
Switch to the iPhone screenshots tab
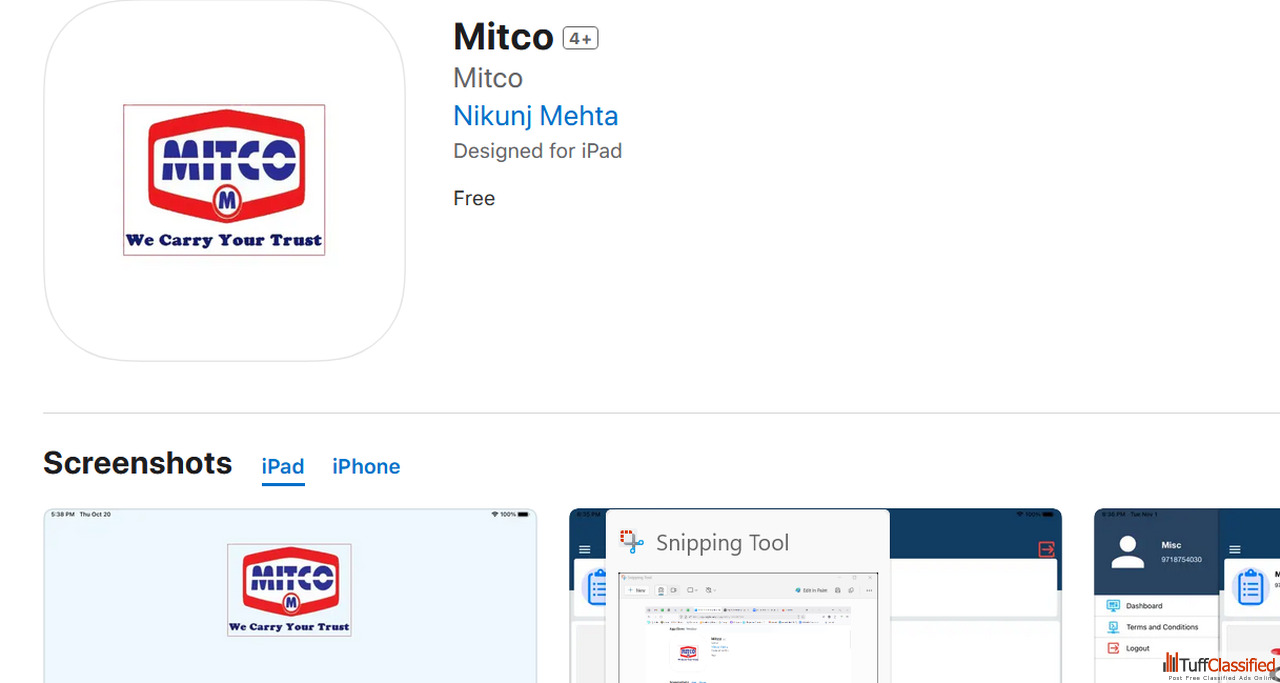coord(366,467)
